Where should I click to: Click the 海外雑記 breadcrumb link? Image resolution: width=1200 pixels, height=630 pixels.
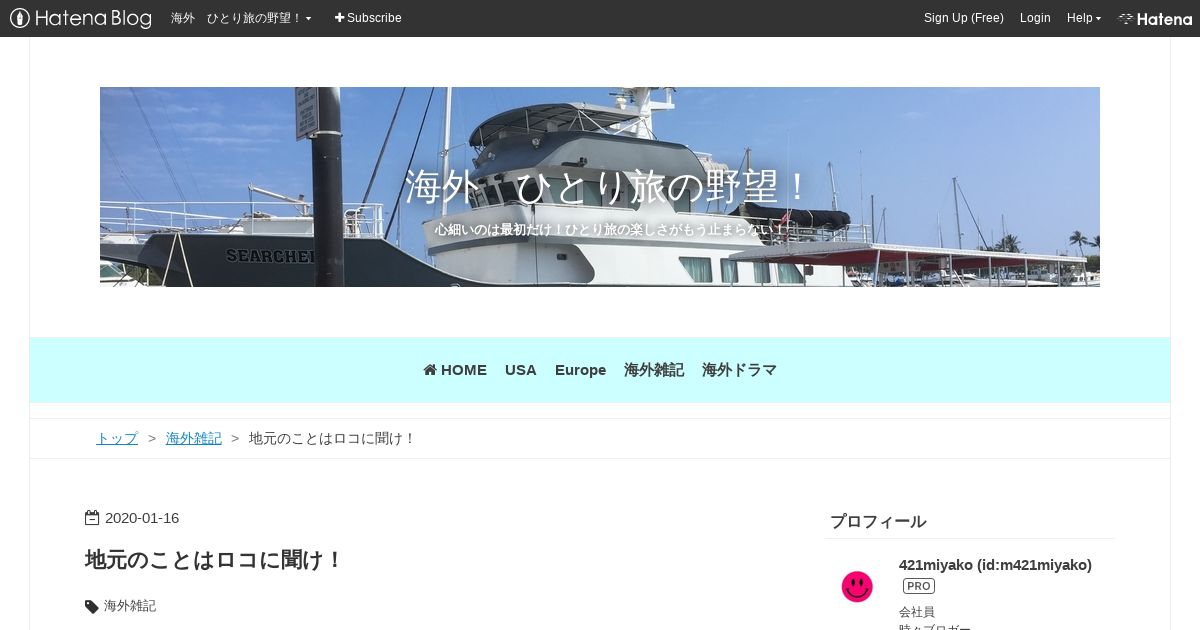point(194,438)
